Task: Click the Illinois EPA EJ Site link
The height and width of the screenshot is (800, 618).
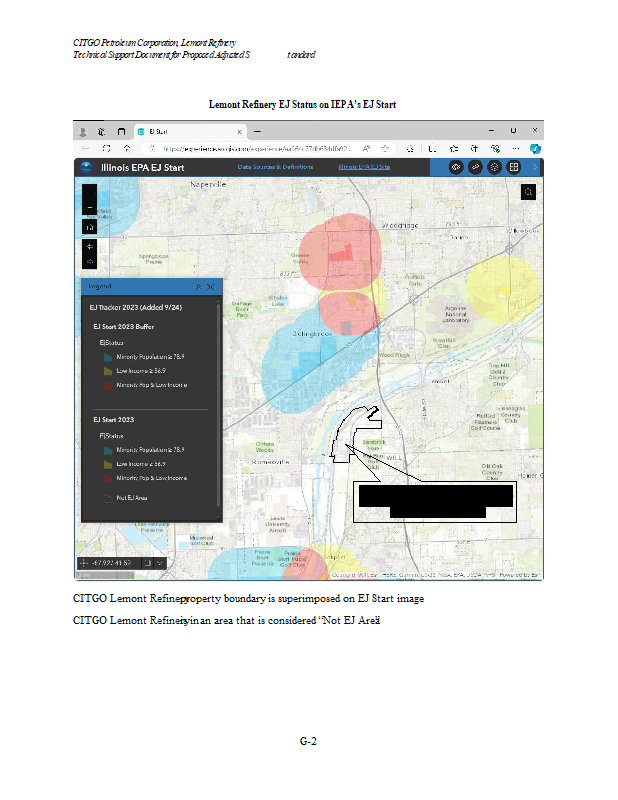Action: [x=364, y=167]
